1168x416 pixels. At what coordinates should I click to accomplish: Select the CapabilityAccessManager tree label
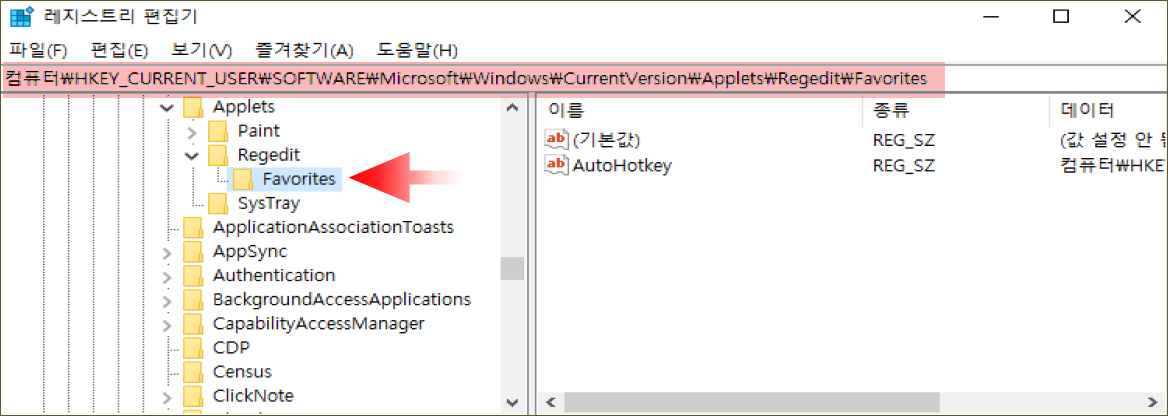tap(318, 324)
